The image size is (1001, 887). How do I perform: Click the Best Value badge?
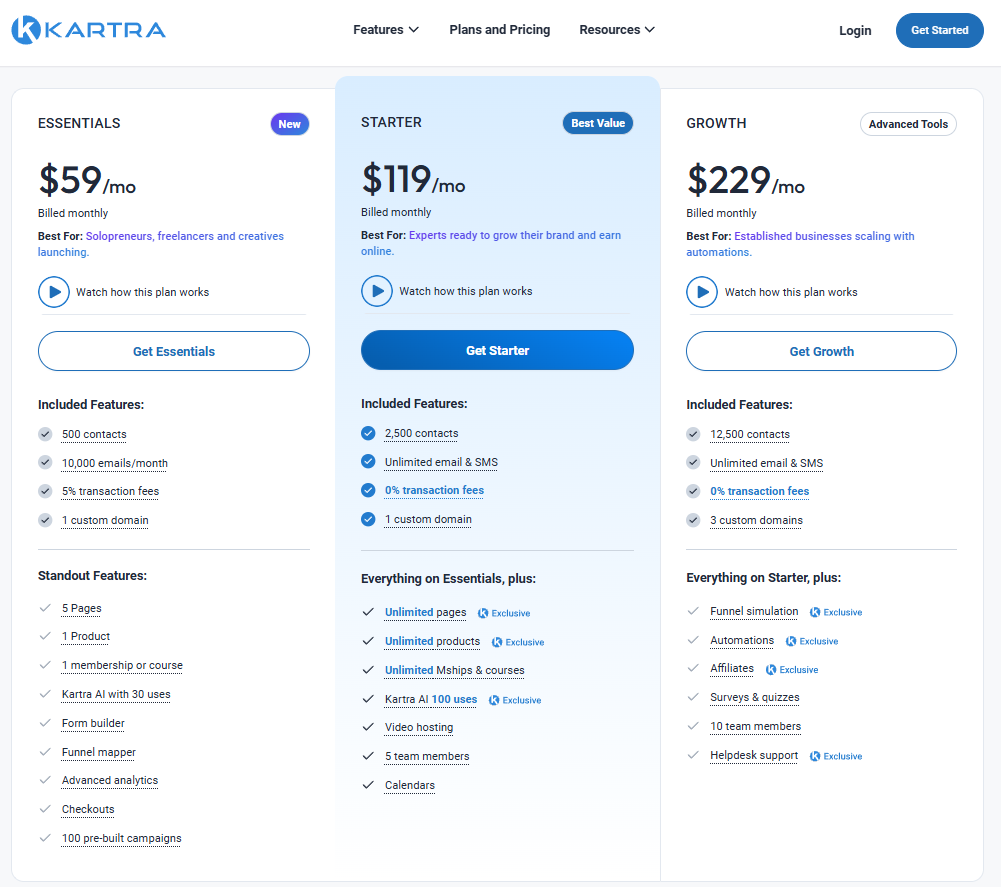(x=598, y=123)
